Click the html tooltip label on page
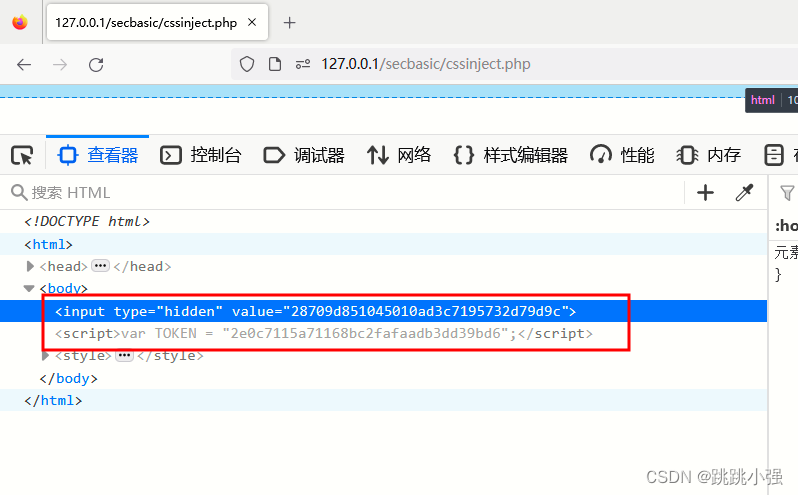798x495 pixels. (x=762, y=100)
